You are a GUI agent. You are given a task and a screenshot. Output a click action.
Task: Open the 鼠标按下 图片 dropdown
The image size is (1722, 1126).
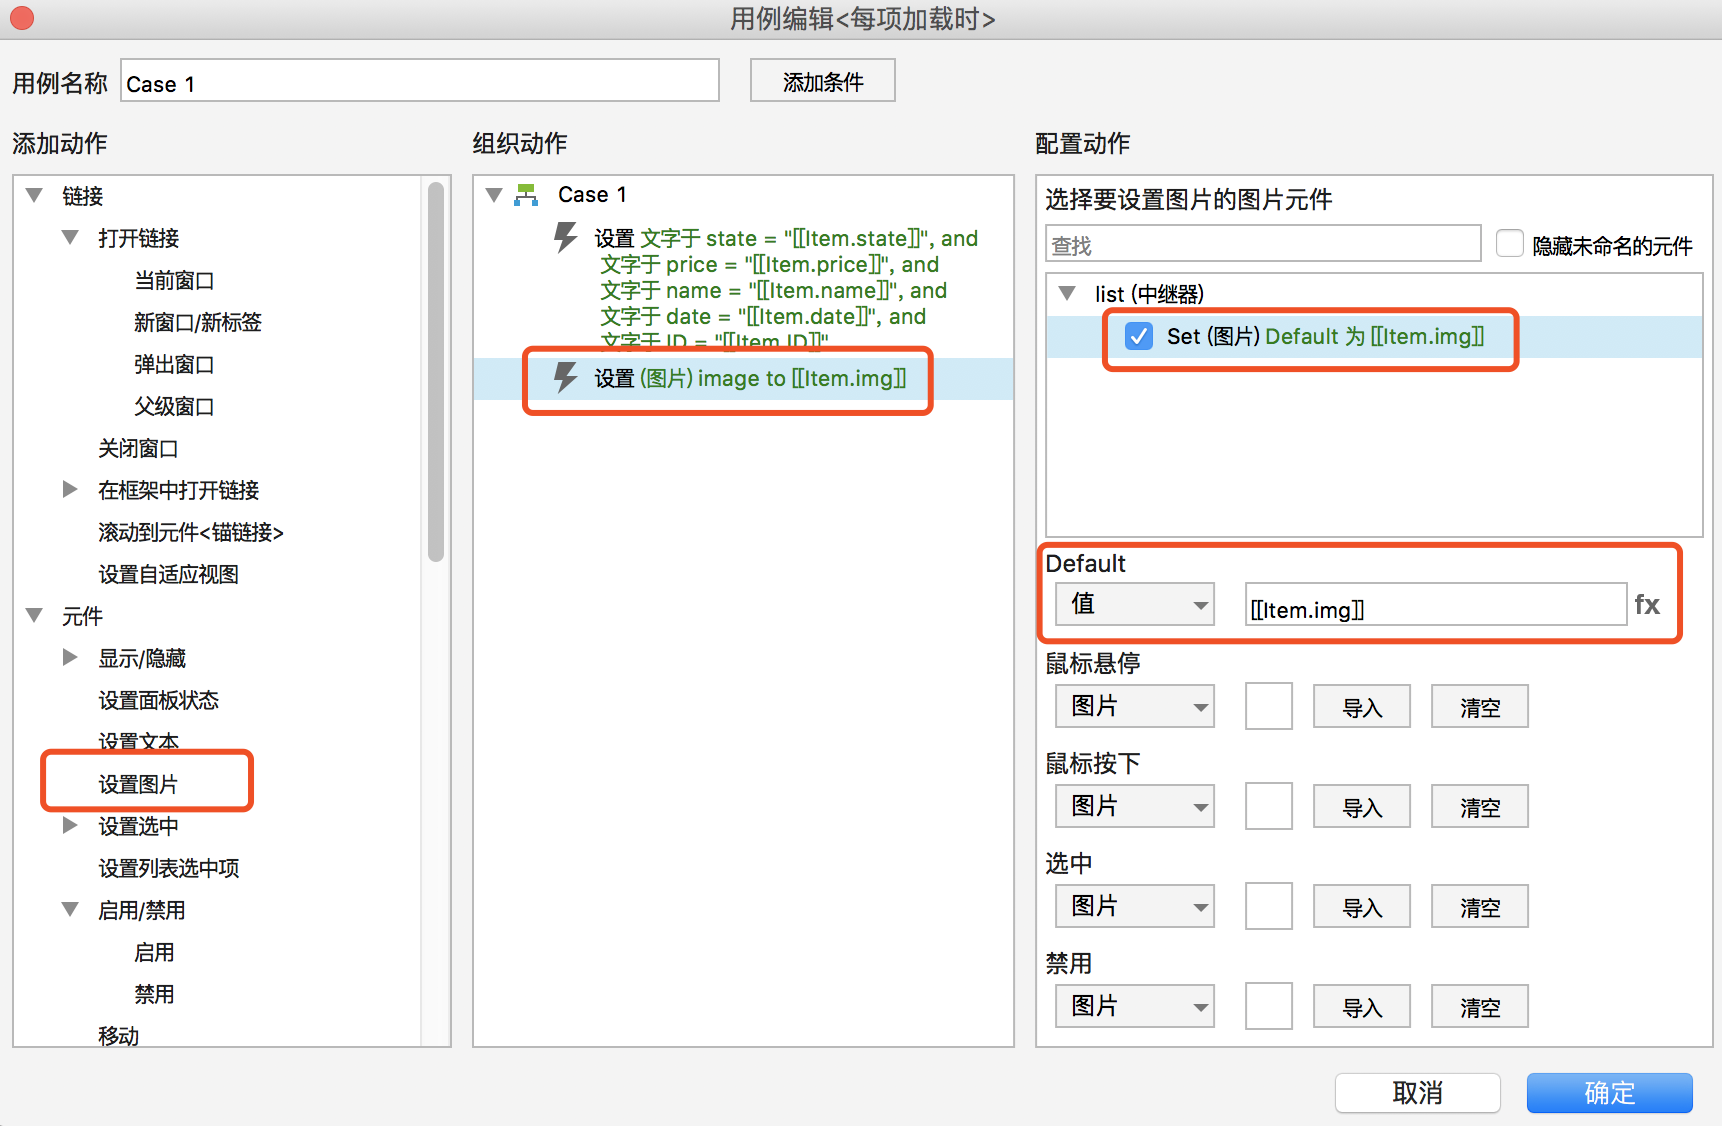1135,807
